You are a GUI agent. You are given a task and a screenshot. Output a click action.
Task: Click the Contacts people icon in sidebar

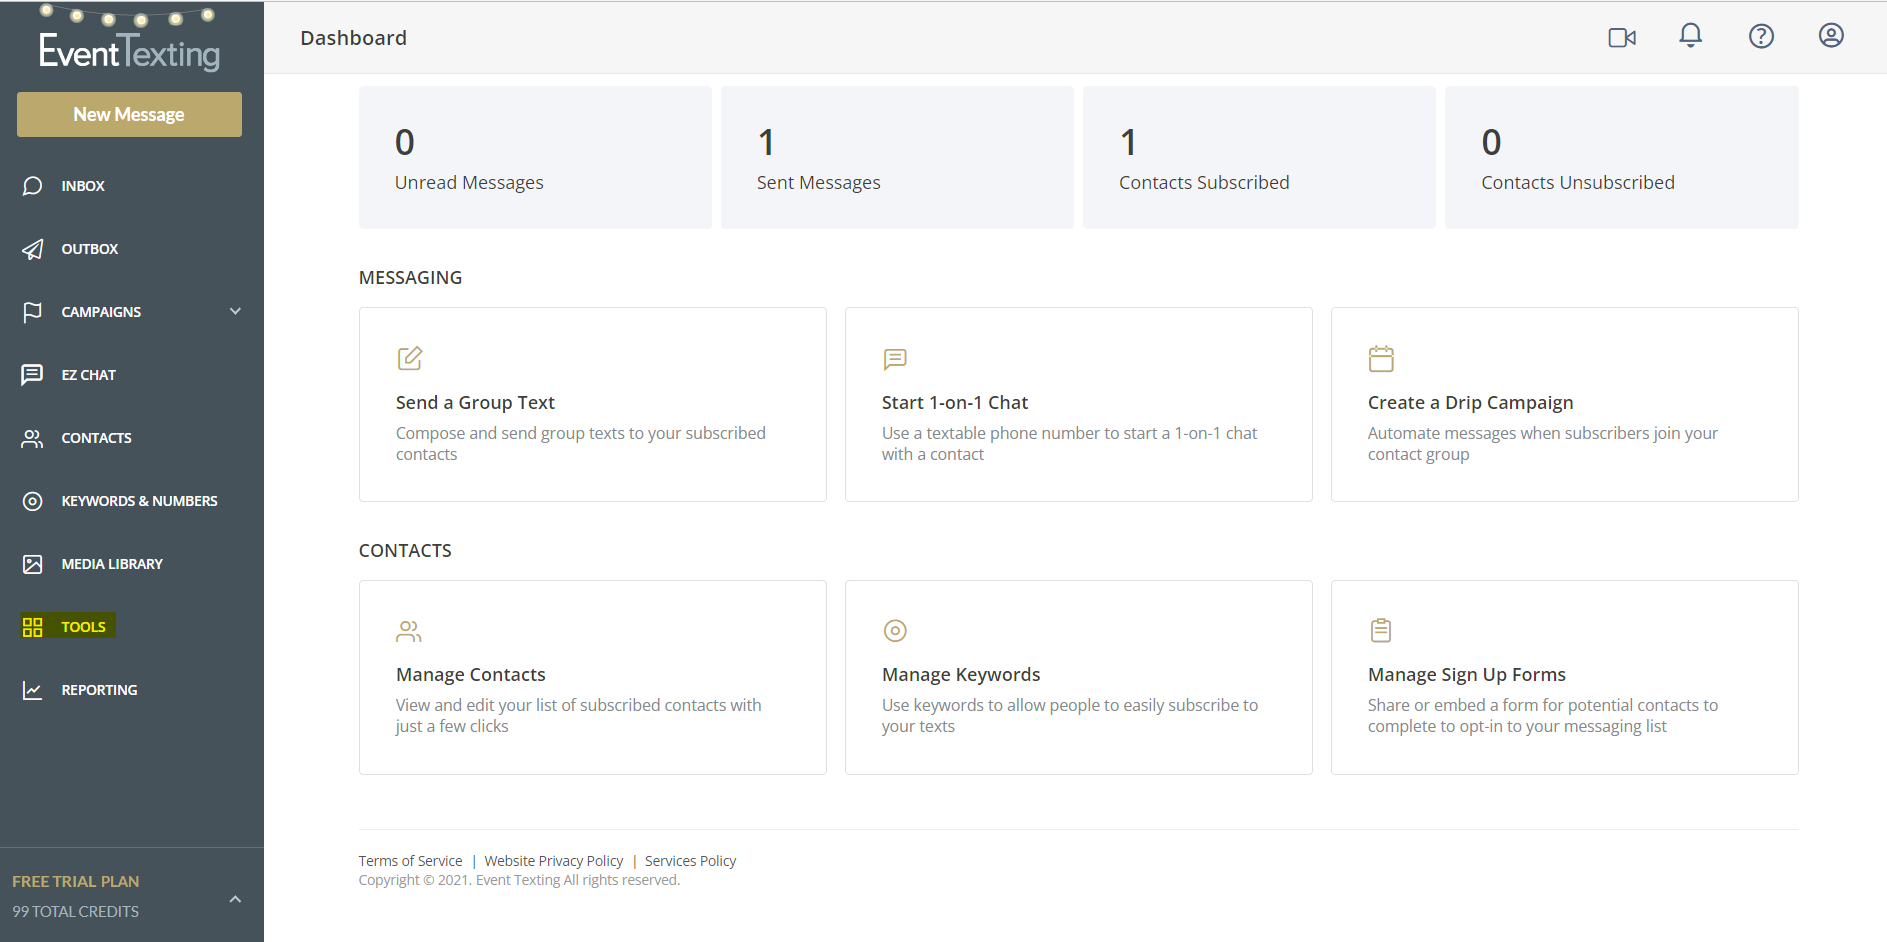coord(32,438)
